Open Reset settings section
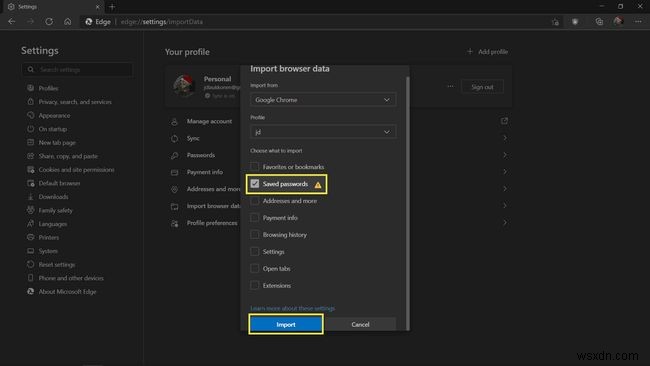650x366 pixels. point(57,264)
